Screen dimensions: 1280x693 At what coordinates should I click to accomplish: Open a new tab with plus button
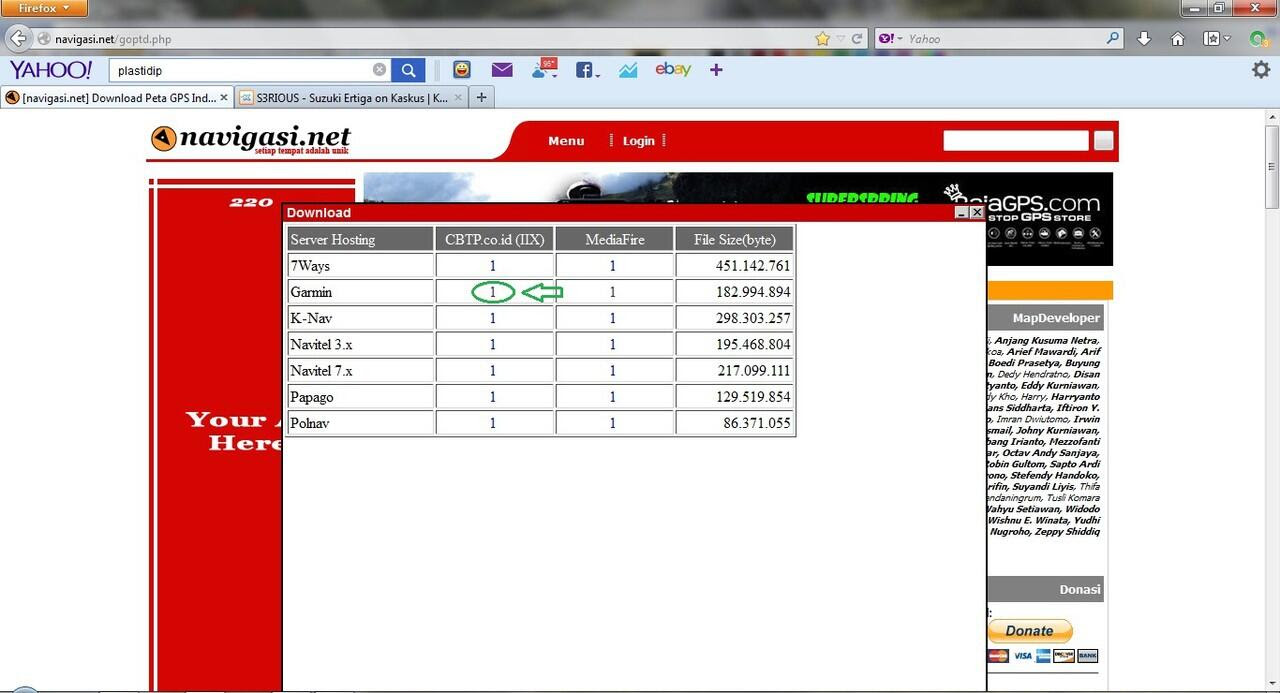[482, 98]
